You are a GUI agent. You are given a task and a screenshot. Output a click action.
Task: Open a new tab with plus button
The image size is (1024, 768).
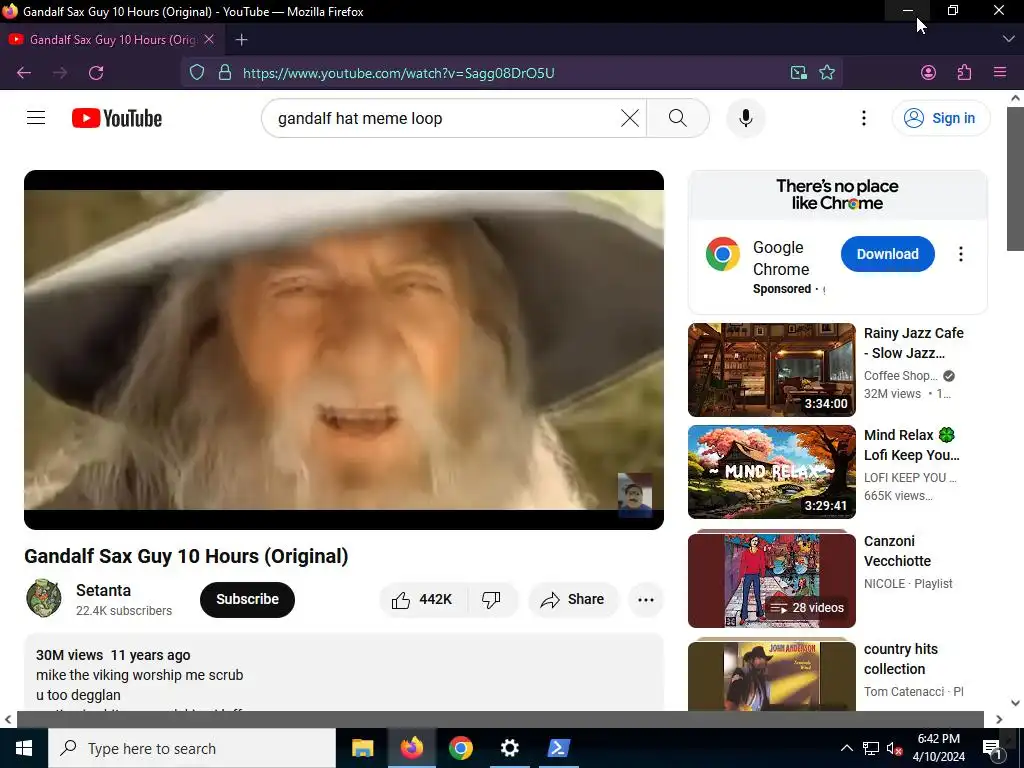[x=242, y=40]
